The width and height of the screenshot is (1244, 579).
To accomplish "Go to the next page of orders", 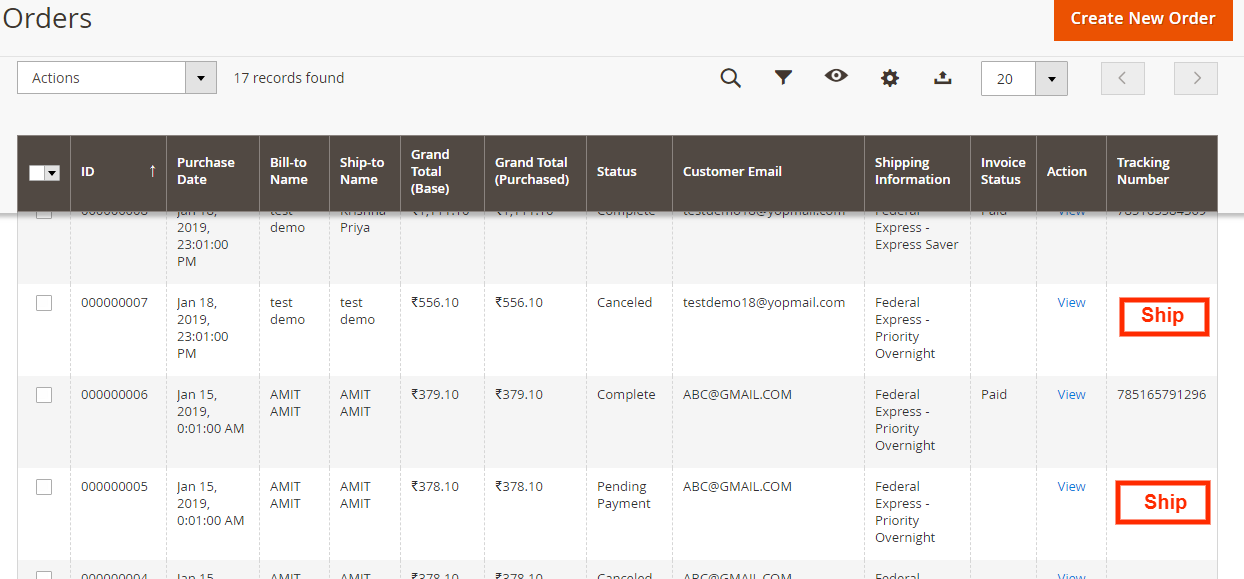I will (x=1196, y=77).
